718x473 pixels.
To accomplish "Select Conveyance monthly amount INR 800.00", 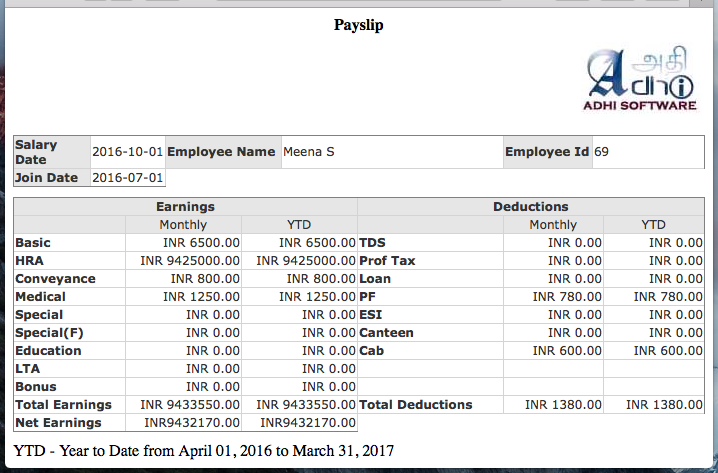I will click(205, 279).
